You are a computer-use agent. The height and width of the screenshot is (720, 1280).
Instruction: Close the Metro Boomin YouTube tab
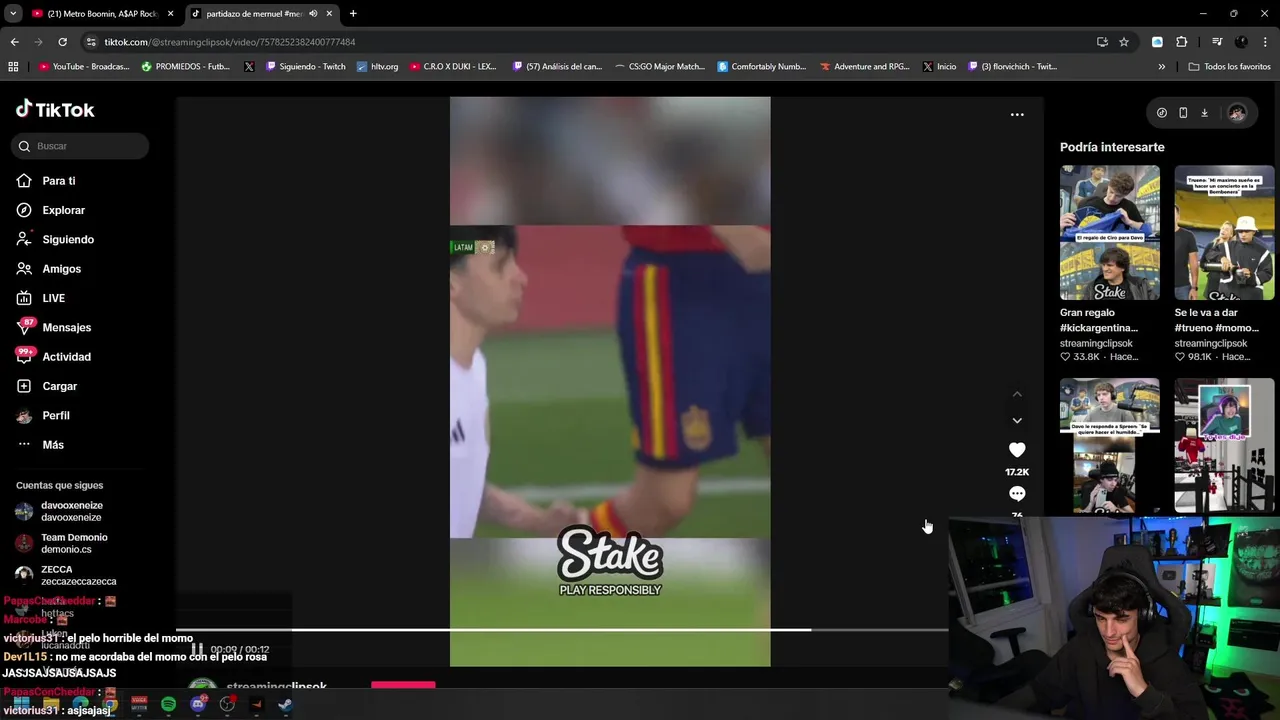[x=170, y=14]
